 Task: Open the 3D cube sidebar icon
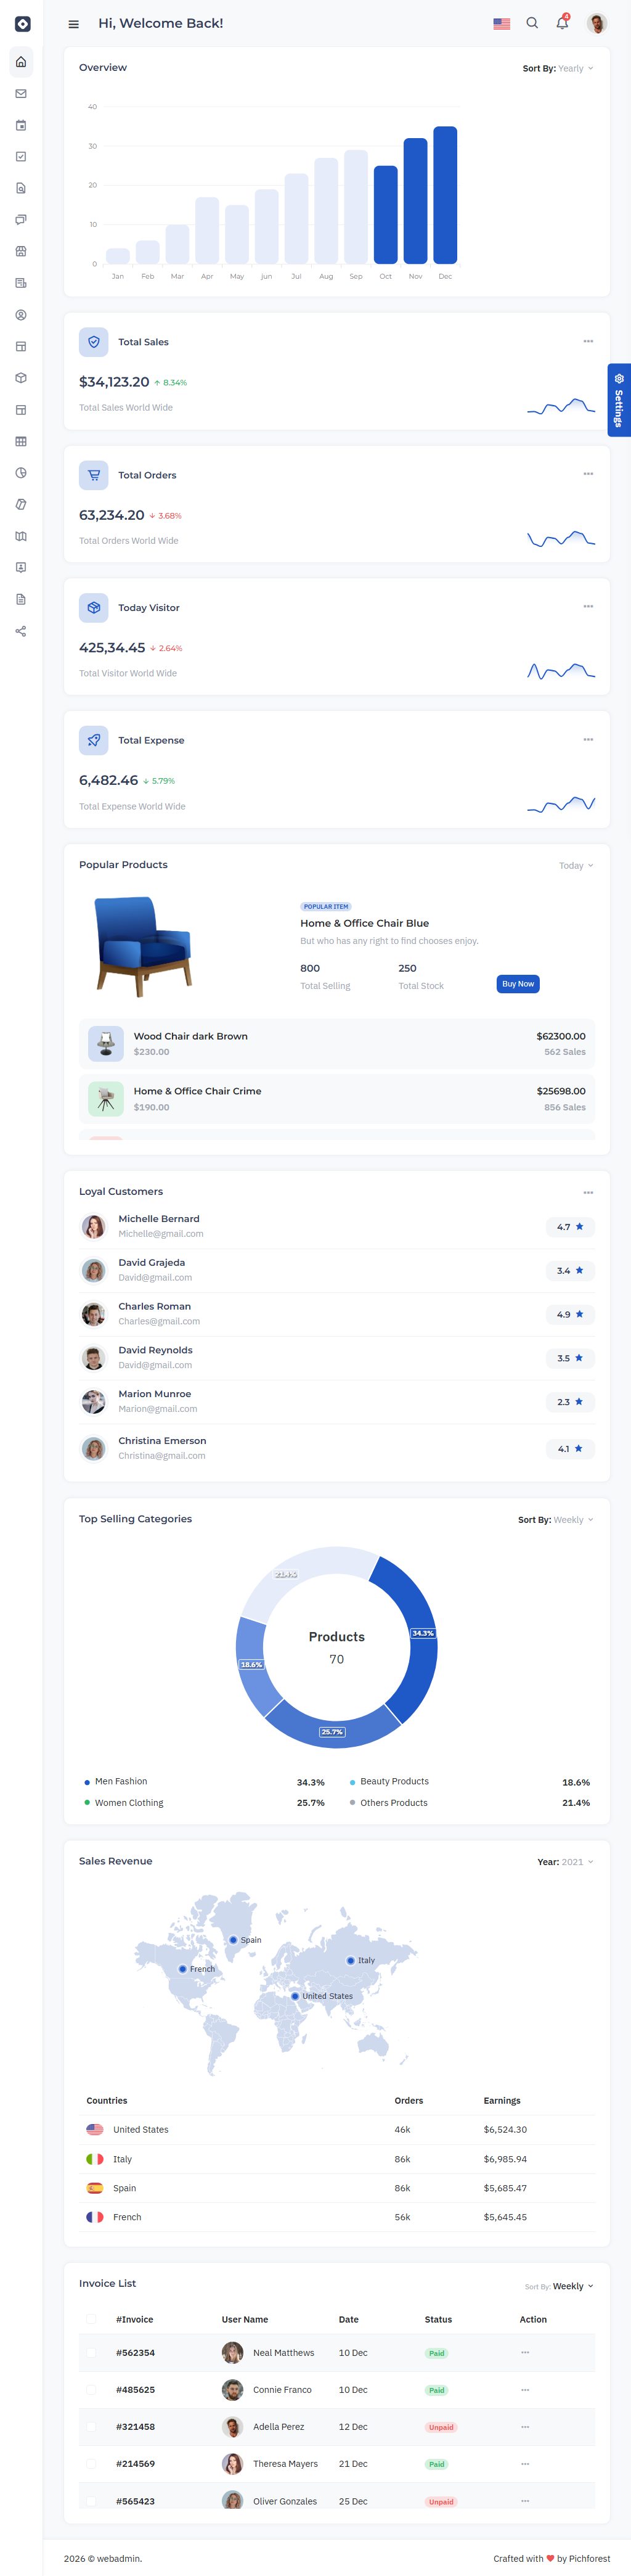click(21, 378)
